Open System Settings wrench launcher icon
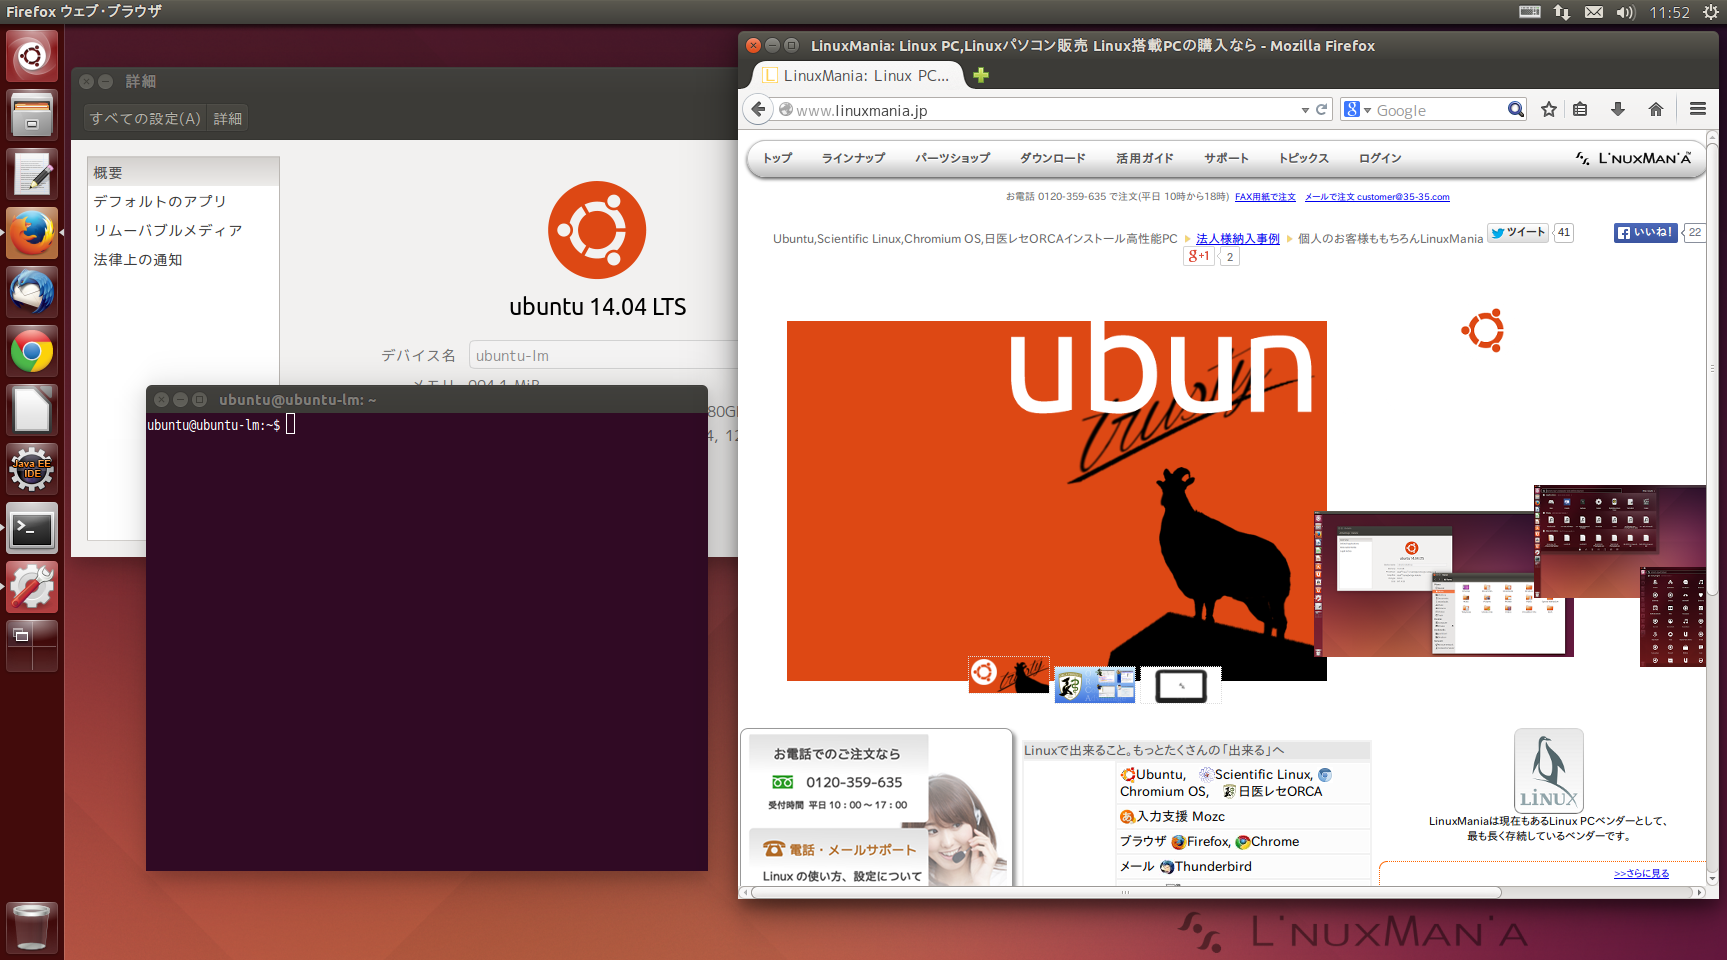1727x960 pixels. click(32, 587)
